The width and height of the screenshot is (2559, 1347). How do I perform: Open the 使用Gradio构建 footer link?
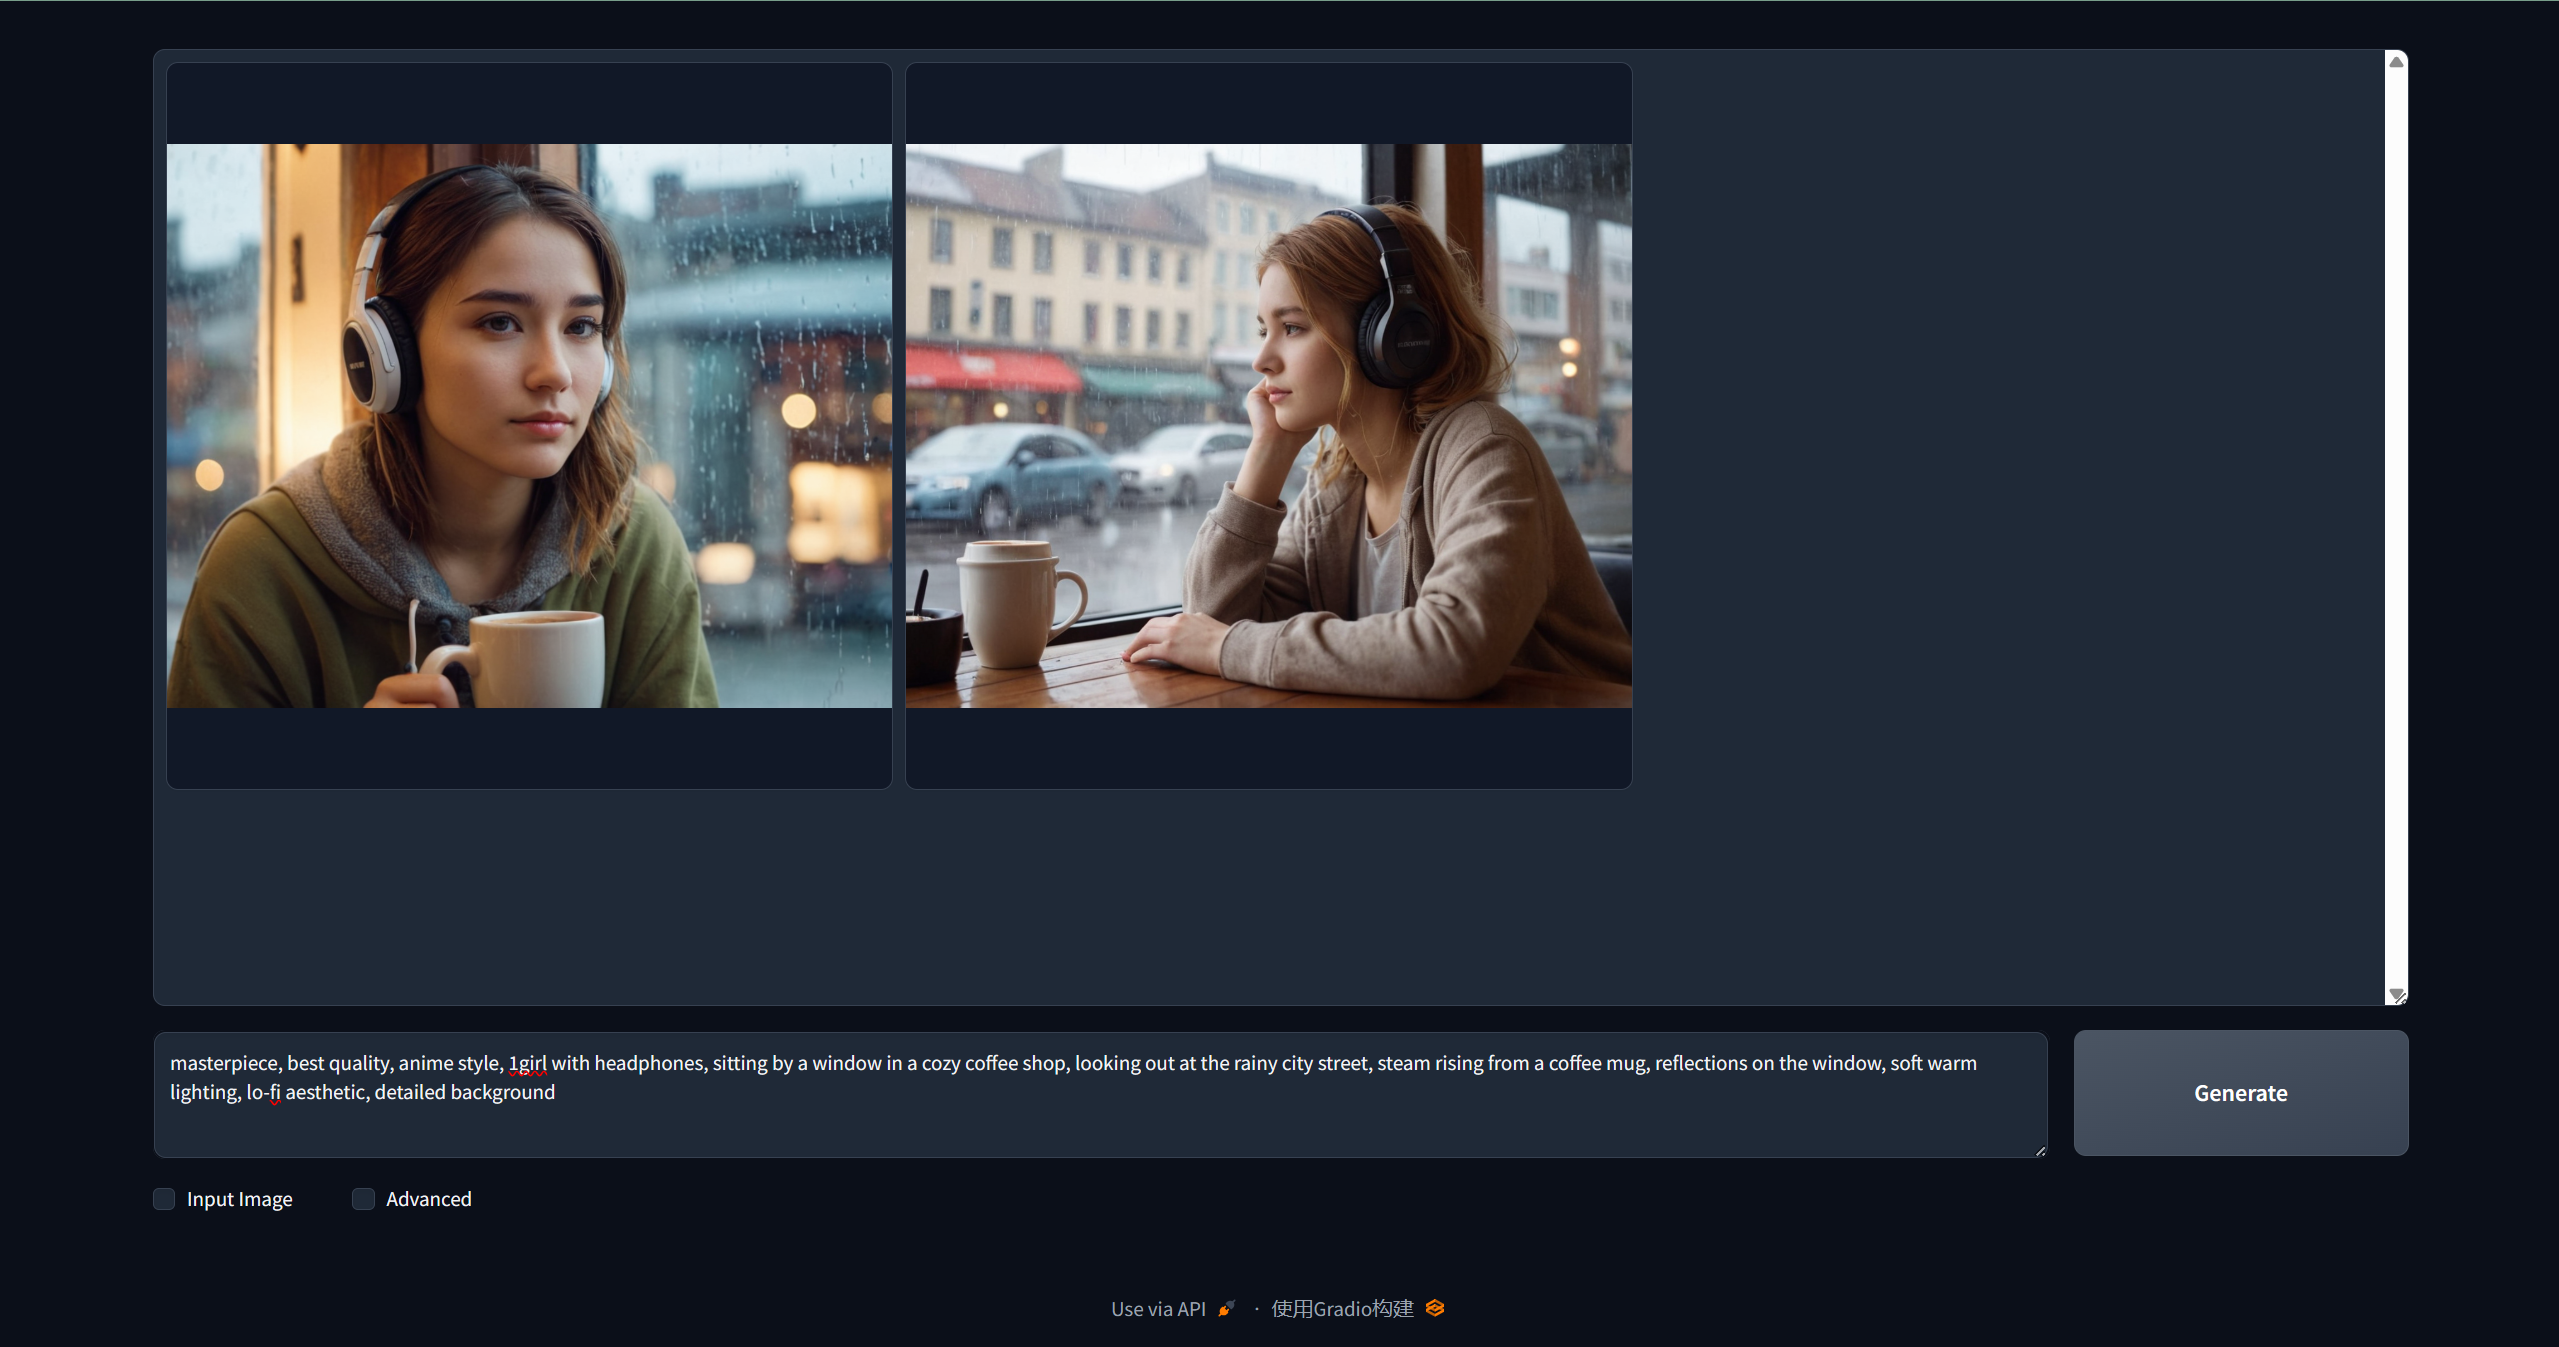(x=1342, y=1309)
